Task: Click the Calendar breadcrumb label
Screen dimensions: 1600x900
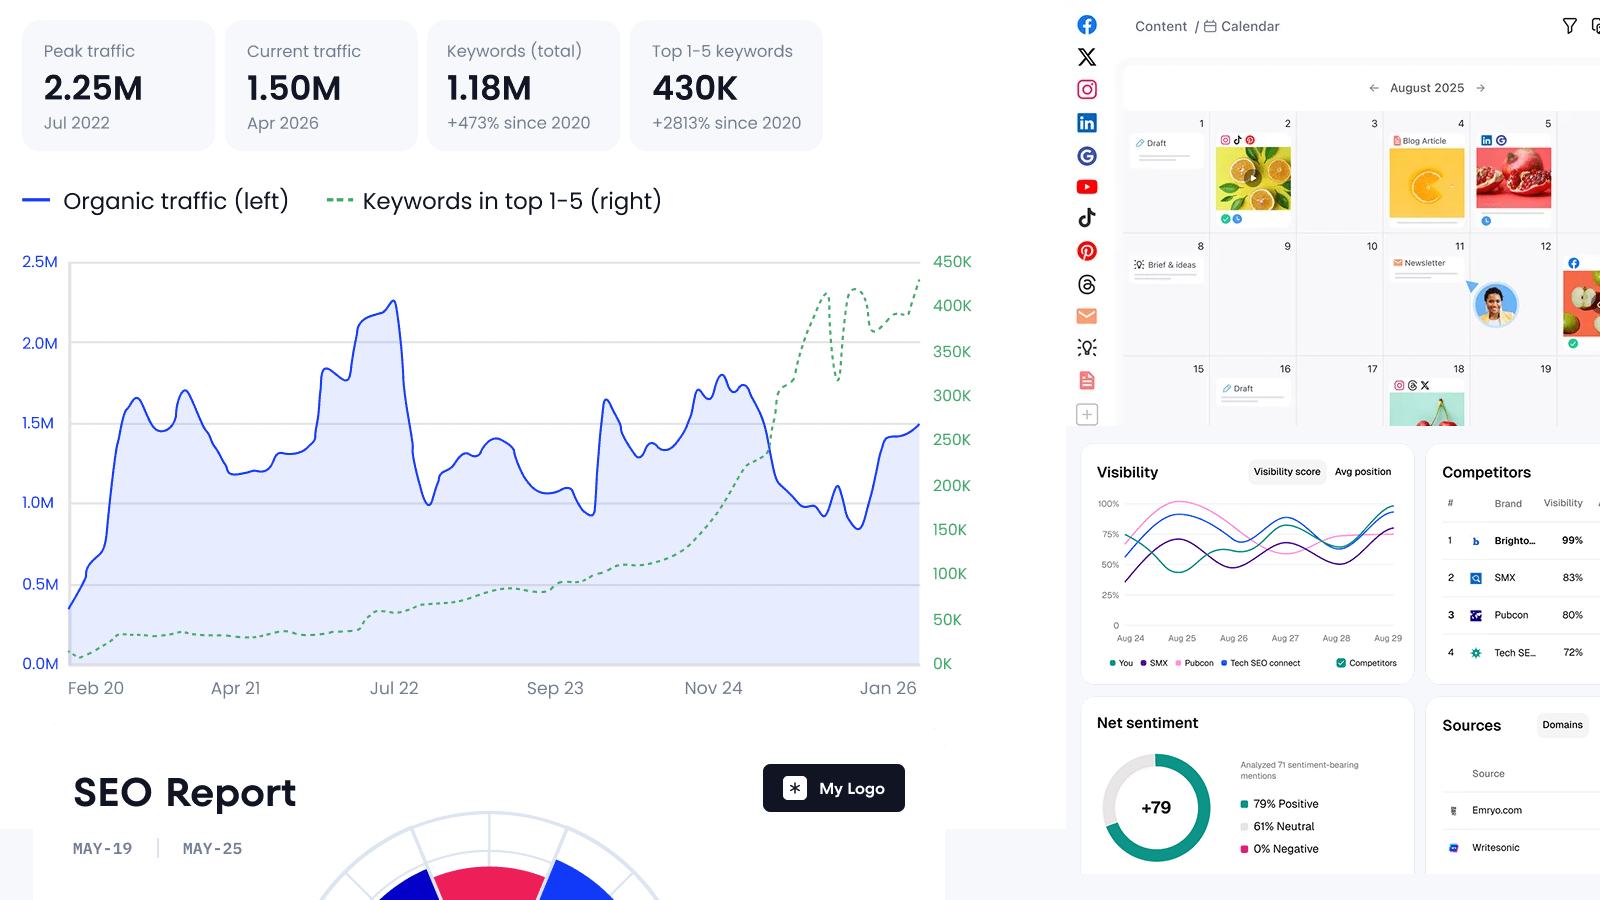Action: (1250, 26)
